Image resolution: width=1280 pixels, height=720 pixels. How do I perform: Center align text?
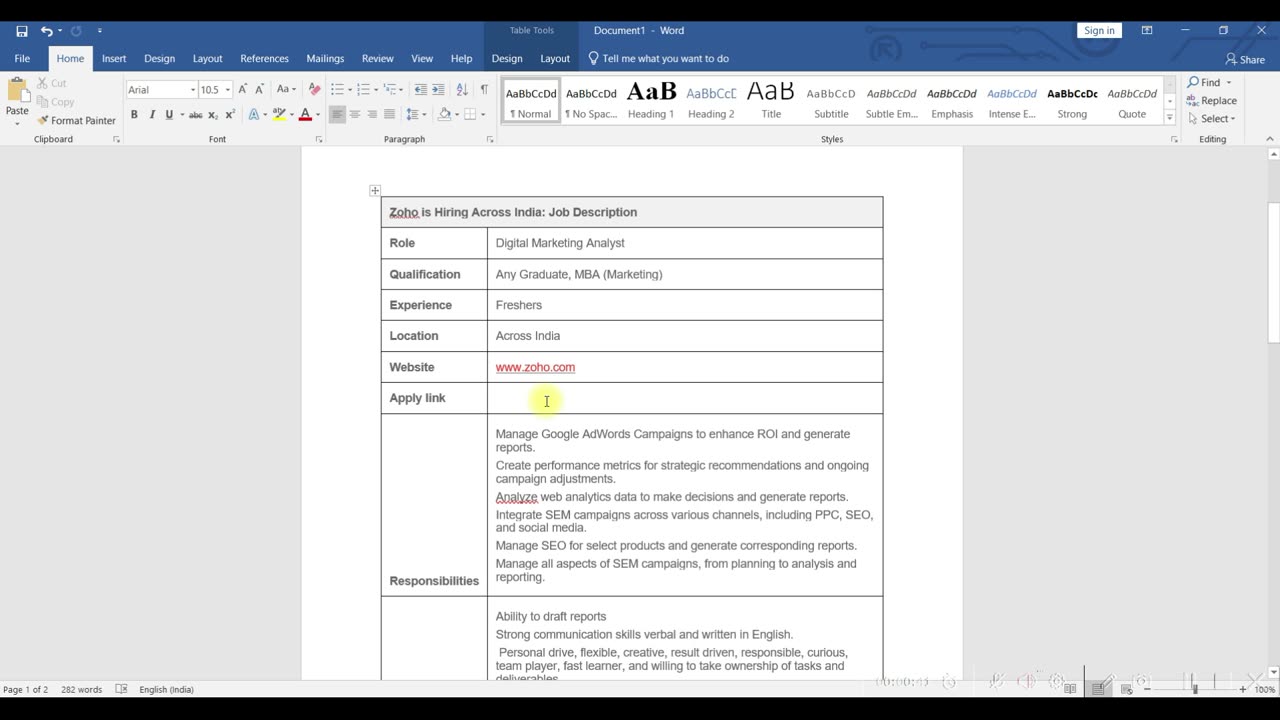(x=355, y=115)
